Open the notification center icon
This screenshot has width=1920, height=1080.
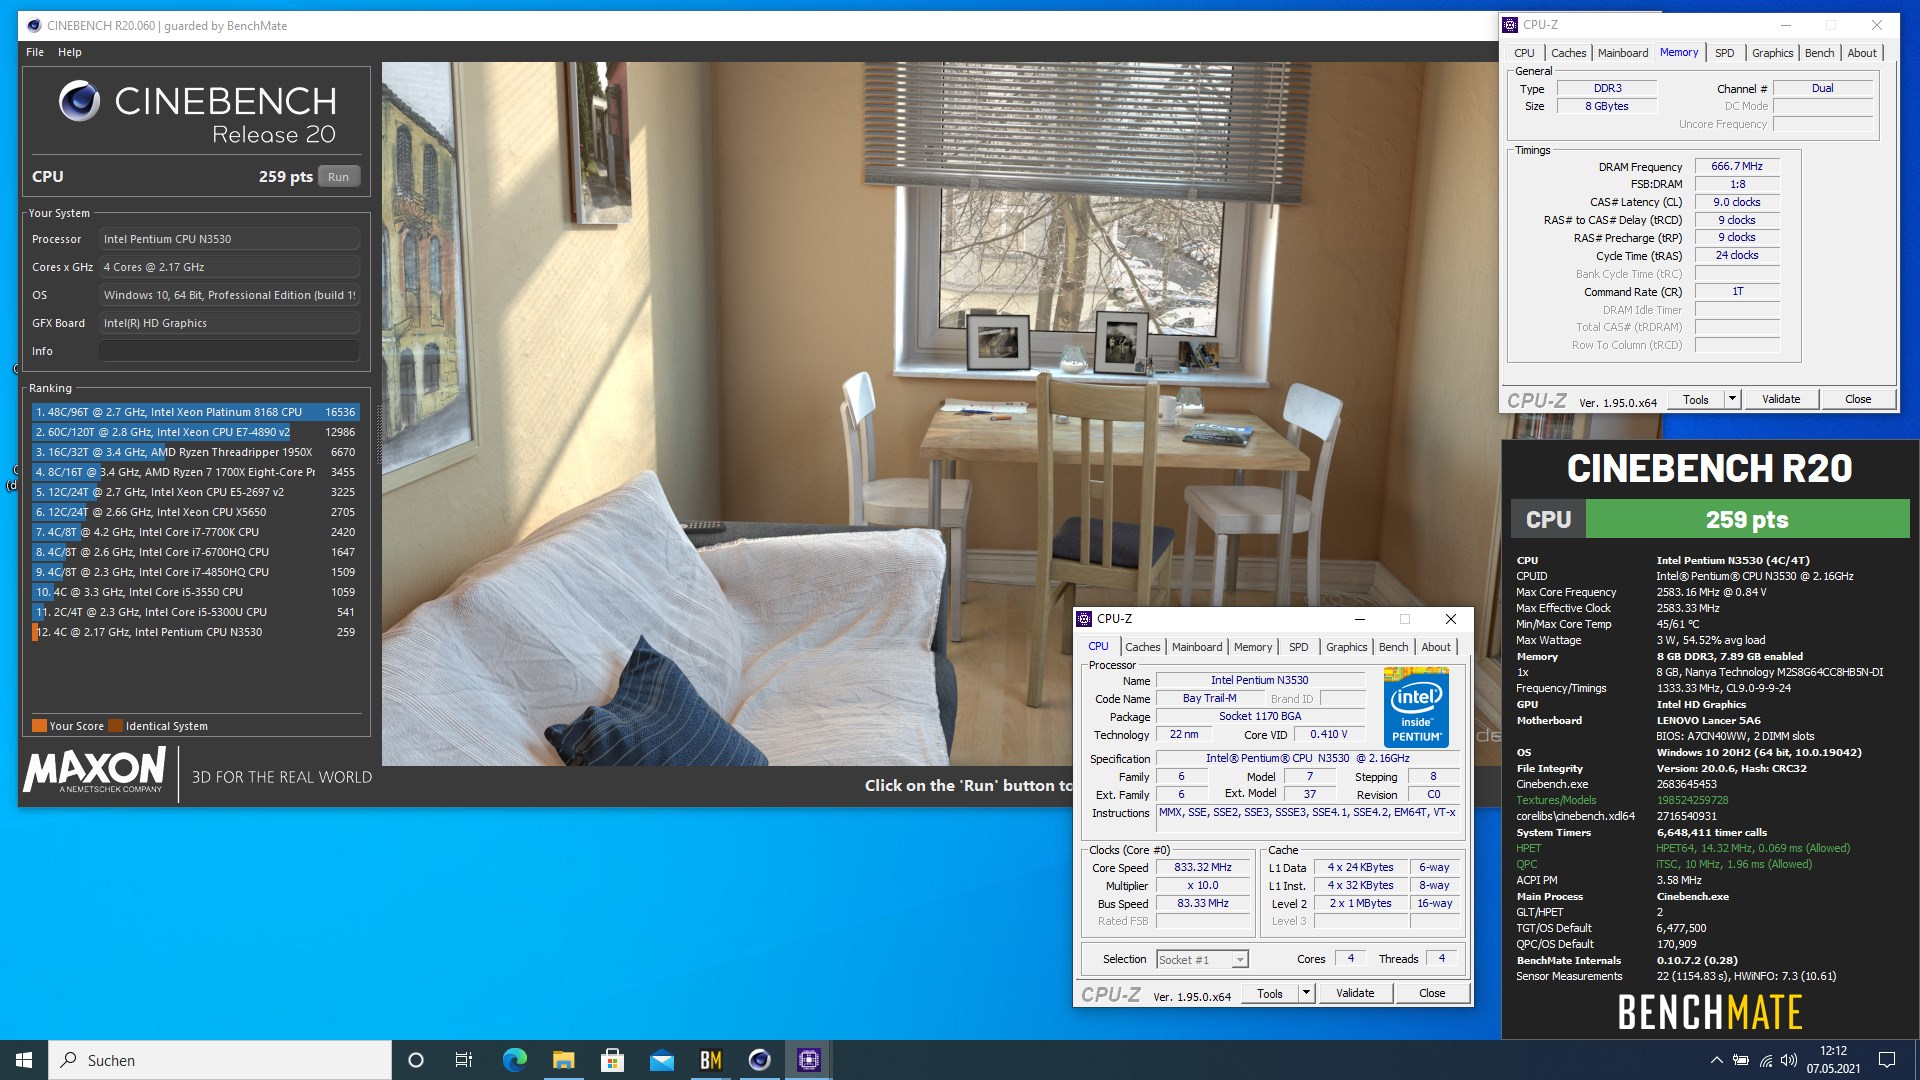coord(1887,1060)
